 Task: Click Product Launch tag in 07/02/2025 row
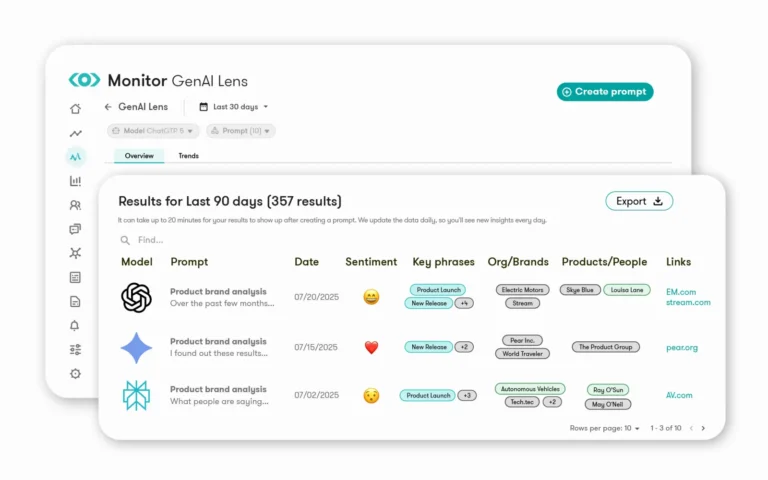tap(428, 395)
